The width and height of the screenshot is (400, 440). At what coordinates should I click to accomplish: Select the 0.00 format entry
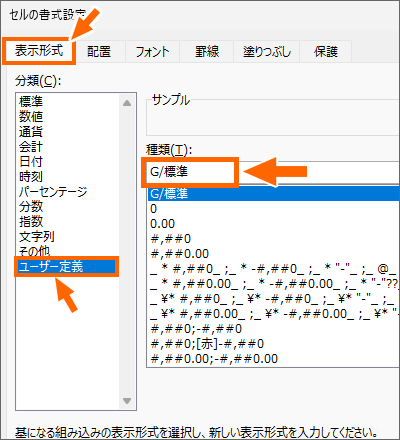(273, 224)
